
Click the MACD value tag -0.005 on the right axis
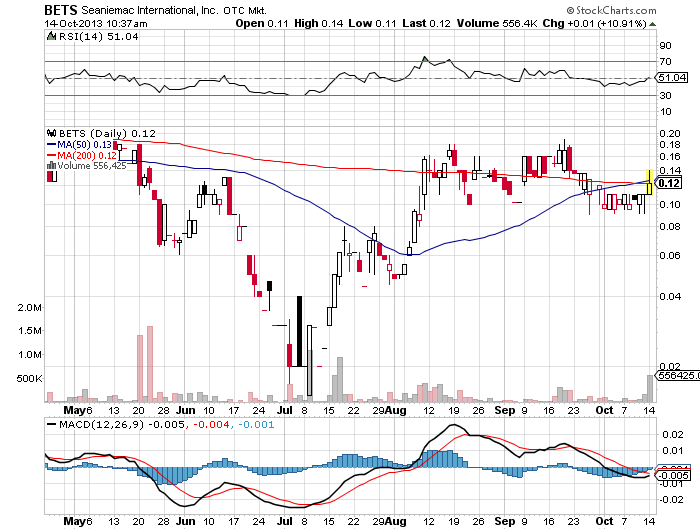point(672,476)
